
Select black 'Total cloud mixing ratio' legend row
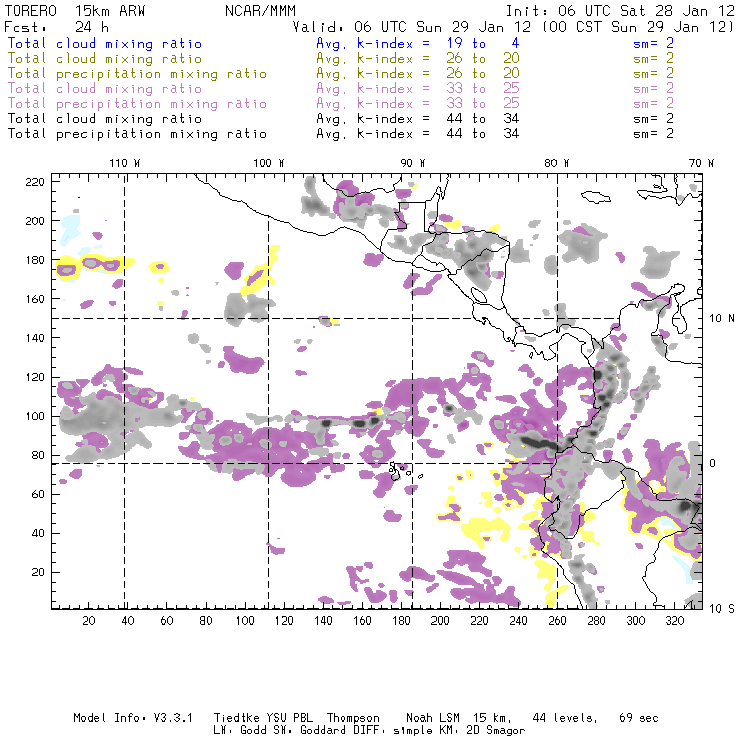click(x=105, y=119)
